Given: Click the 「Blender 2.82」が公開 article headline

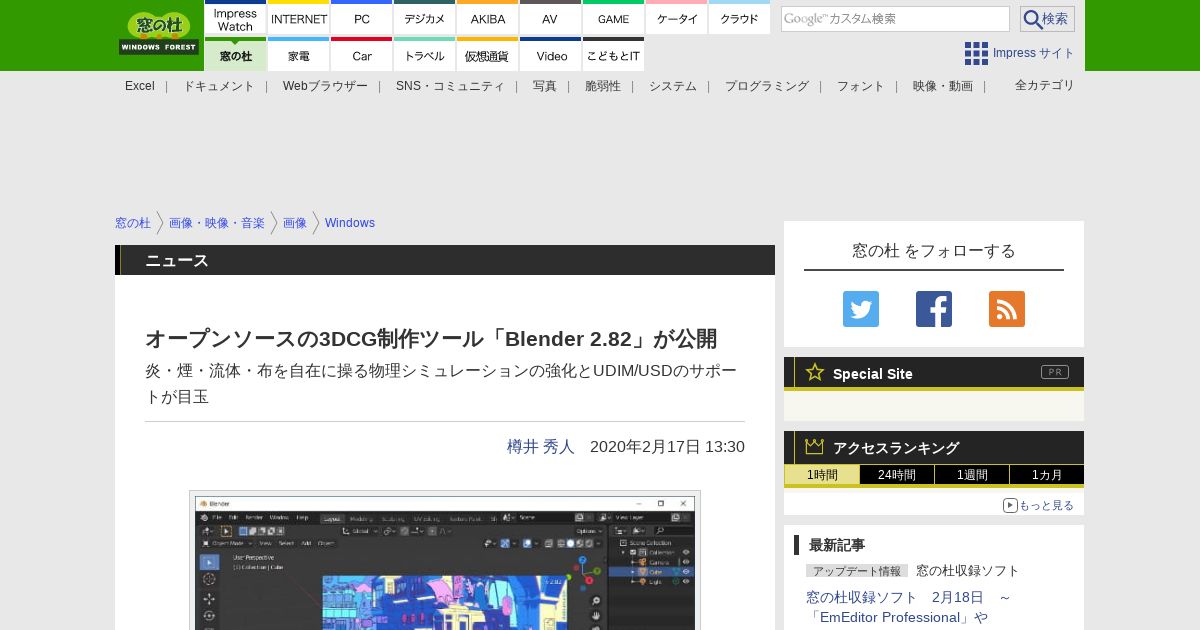Looking at the screenshot, I should click(x=431, y=339).
